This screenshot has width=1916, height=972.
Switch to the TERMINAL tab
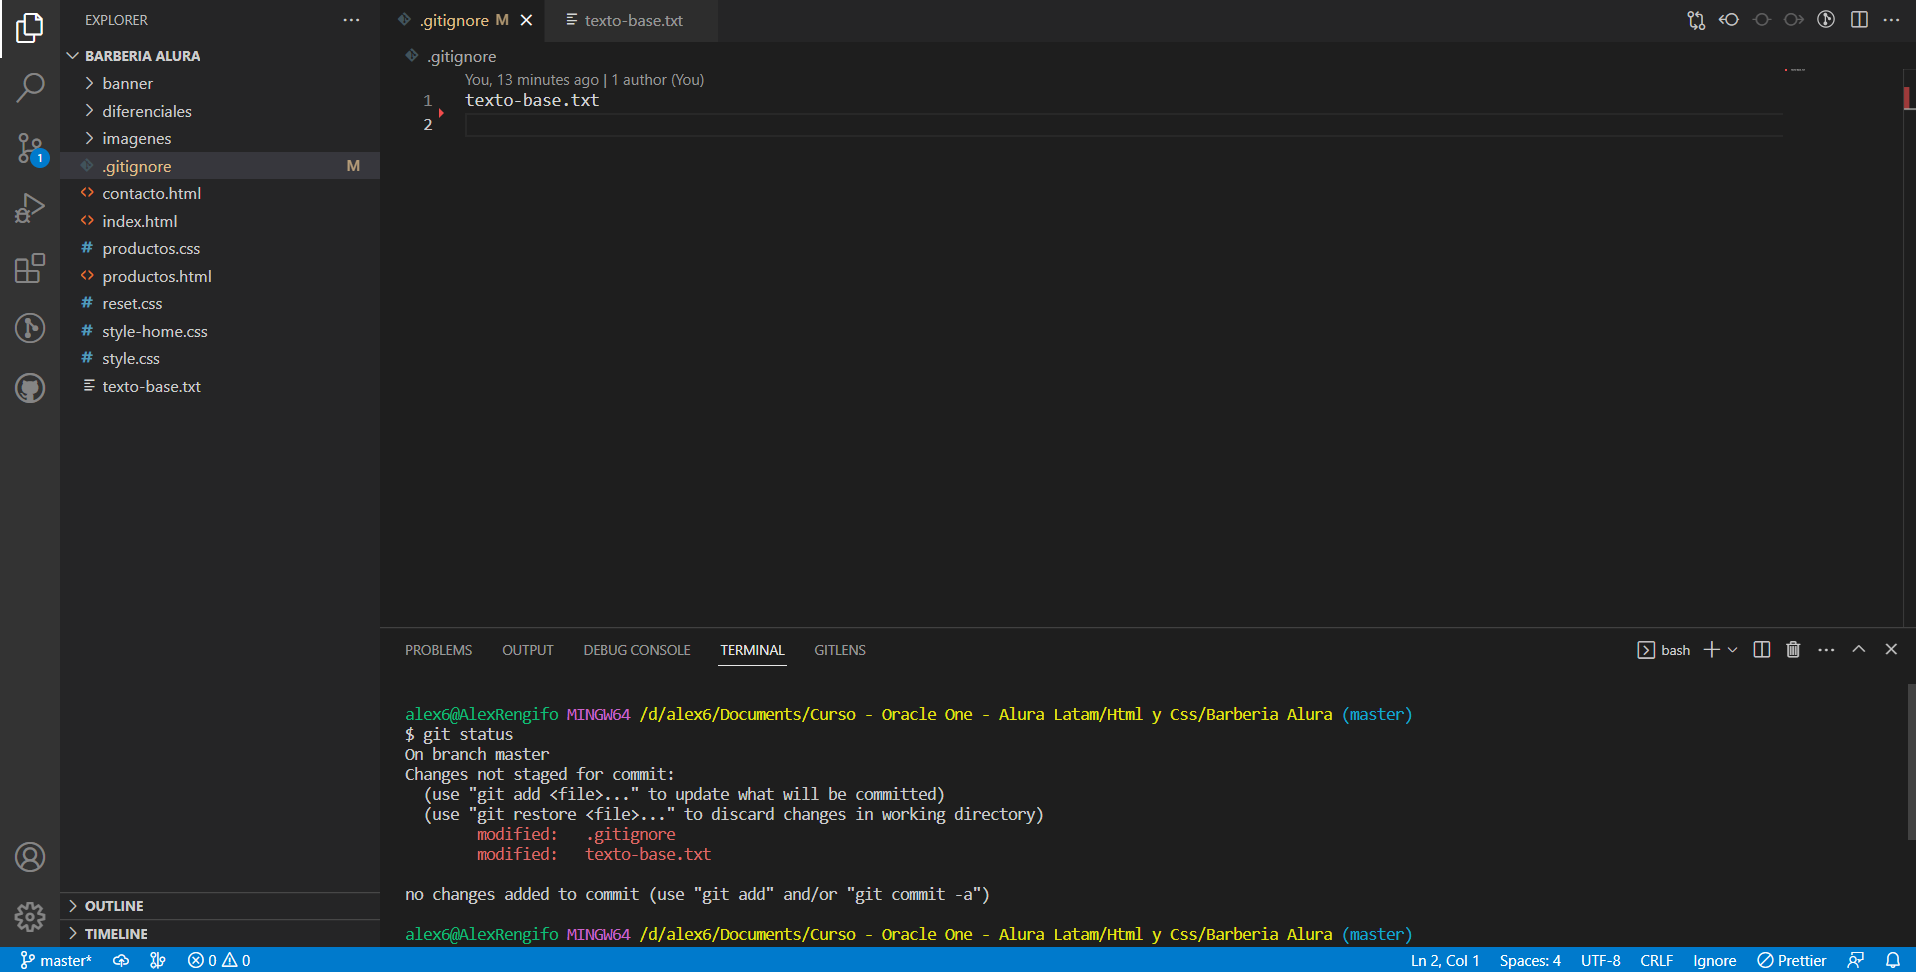coord(752,650)
